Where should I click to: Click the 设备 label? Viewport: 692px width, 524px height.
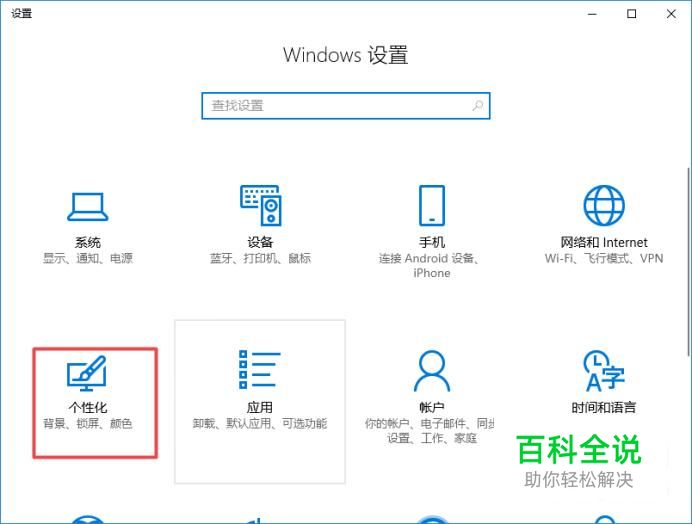coord(260,242)
